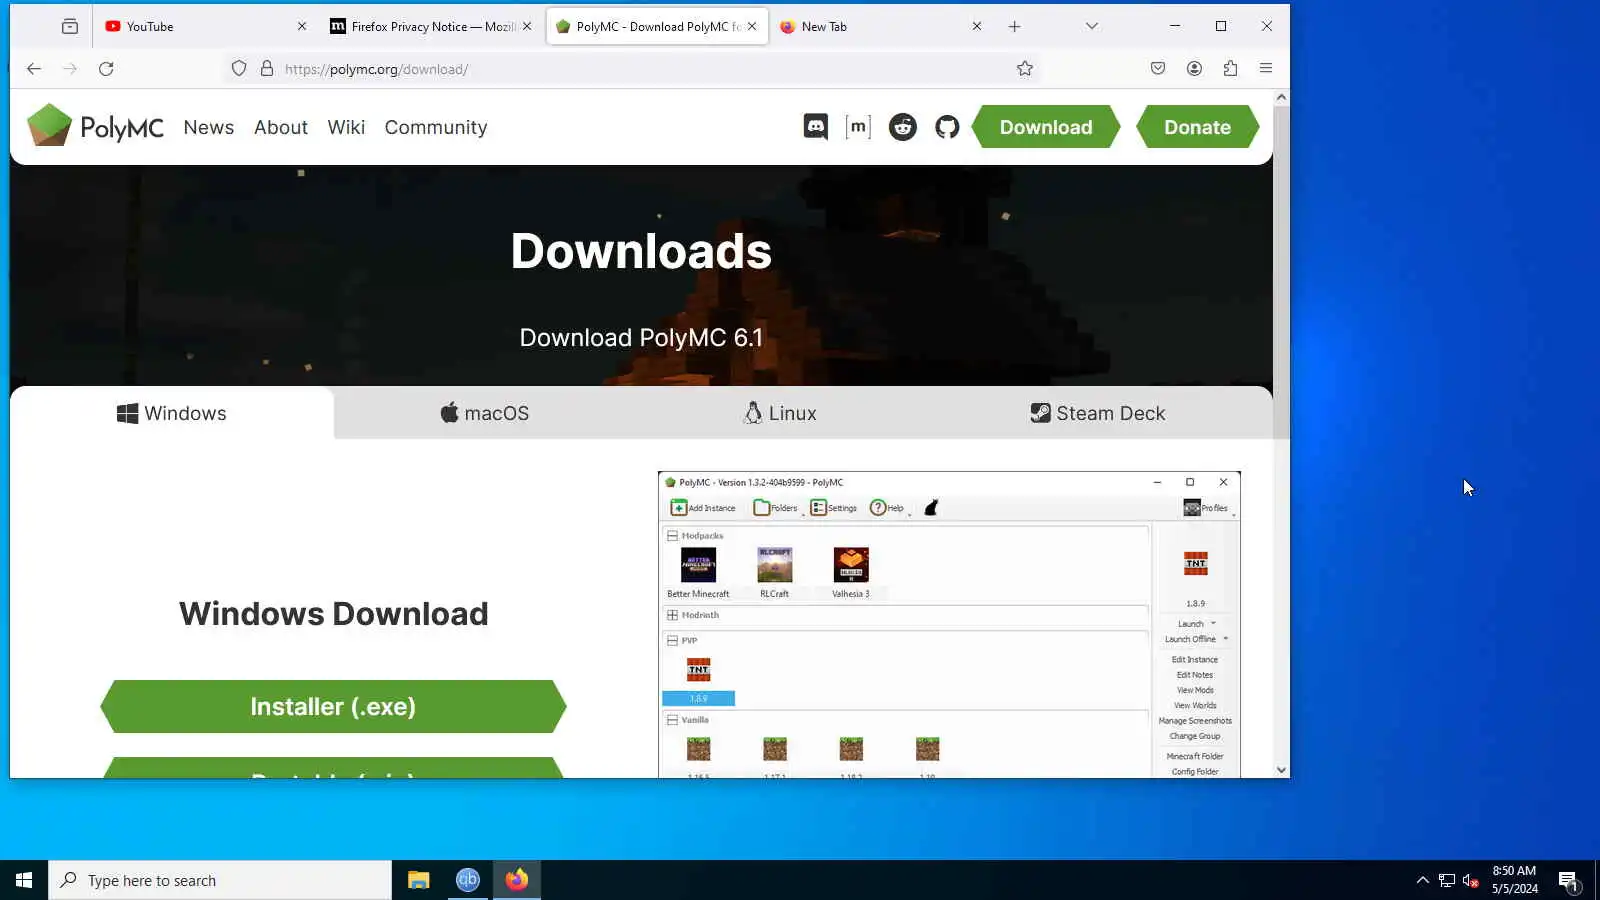This screenshot has height=900, width=1600.
Task: Click the volume tray icon
Action: coord(1471,881)
